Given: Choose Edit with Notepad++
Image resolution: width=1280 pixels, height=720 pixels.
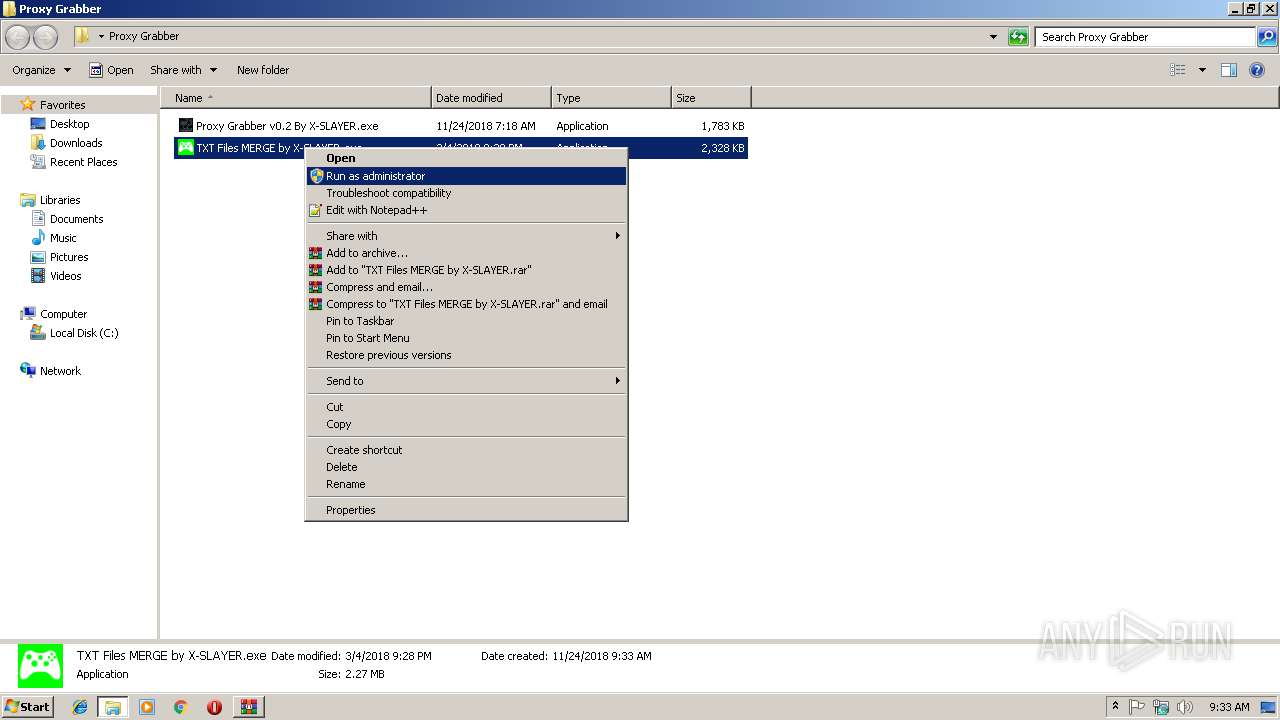Looking at the screenshot, I should (x=466, y=210).
